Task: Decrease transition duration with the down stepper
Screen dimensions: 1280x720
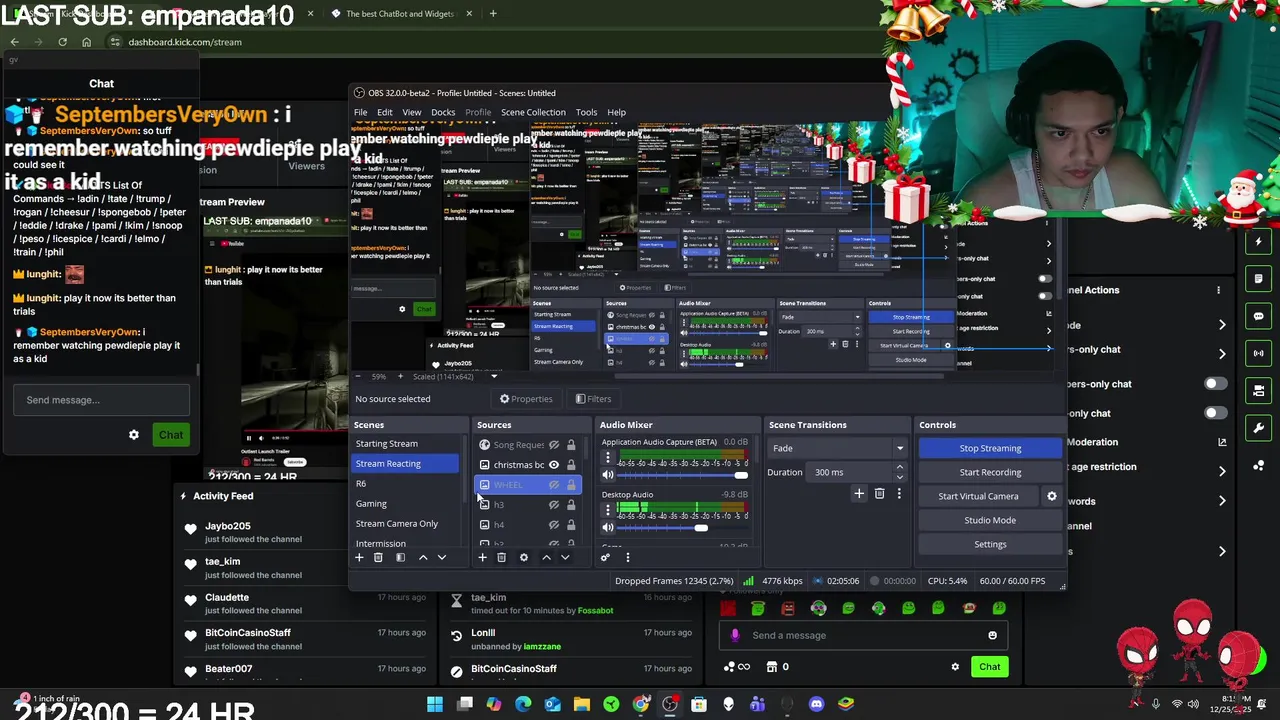Action: pyautogui.click(x=899, y=477)
